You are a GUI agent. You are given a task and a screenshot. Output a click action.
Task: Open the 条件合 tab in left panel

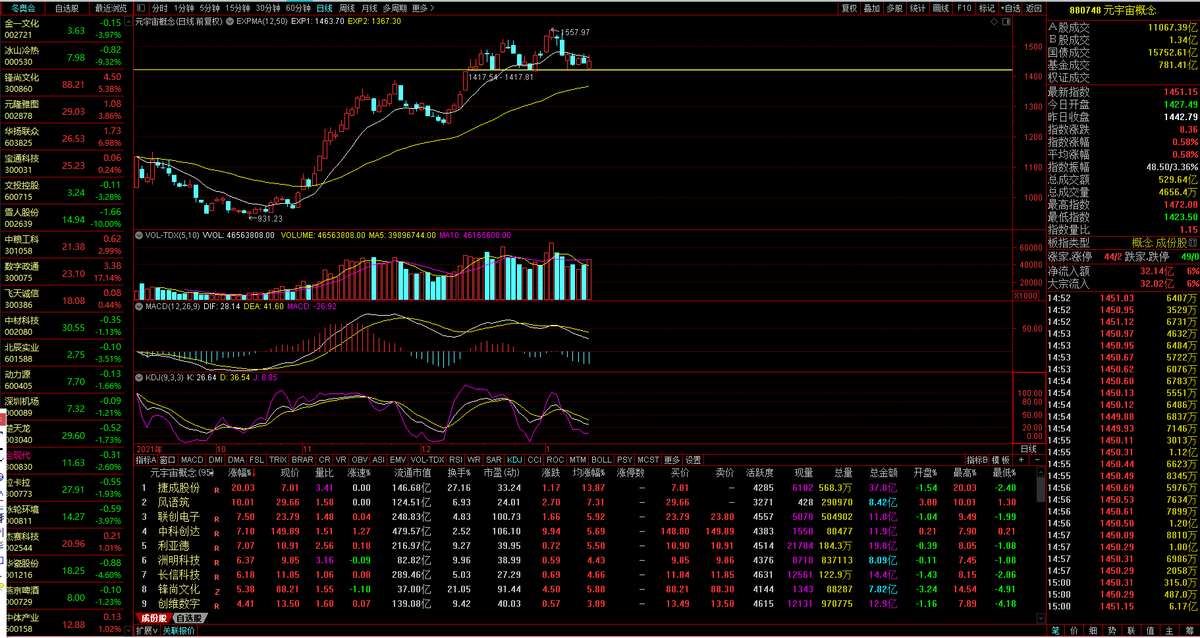point(23,7)
